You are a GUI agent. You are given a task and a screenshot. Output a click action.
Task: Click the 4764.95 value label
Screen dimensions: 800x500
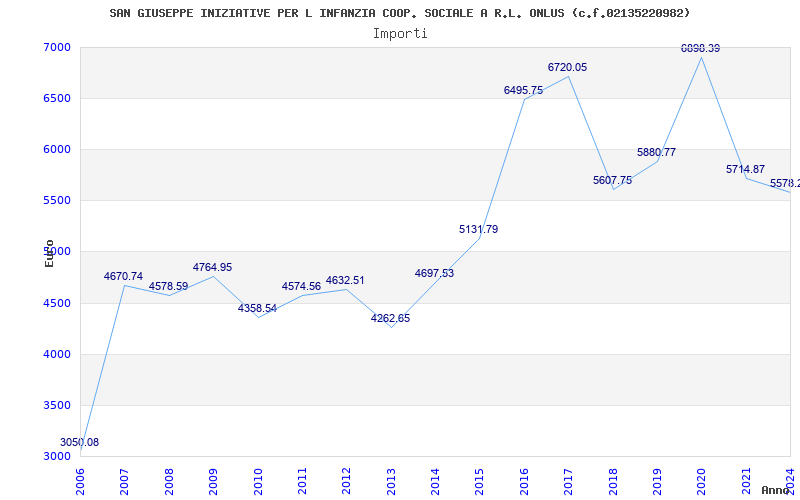[212, 267]
